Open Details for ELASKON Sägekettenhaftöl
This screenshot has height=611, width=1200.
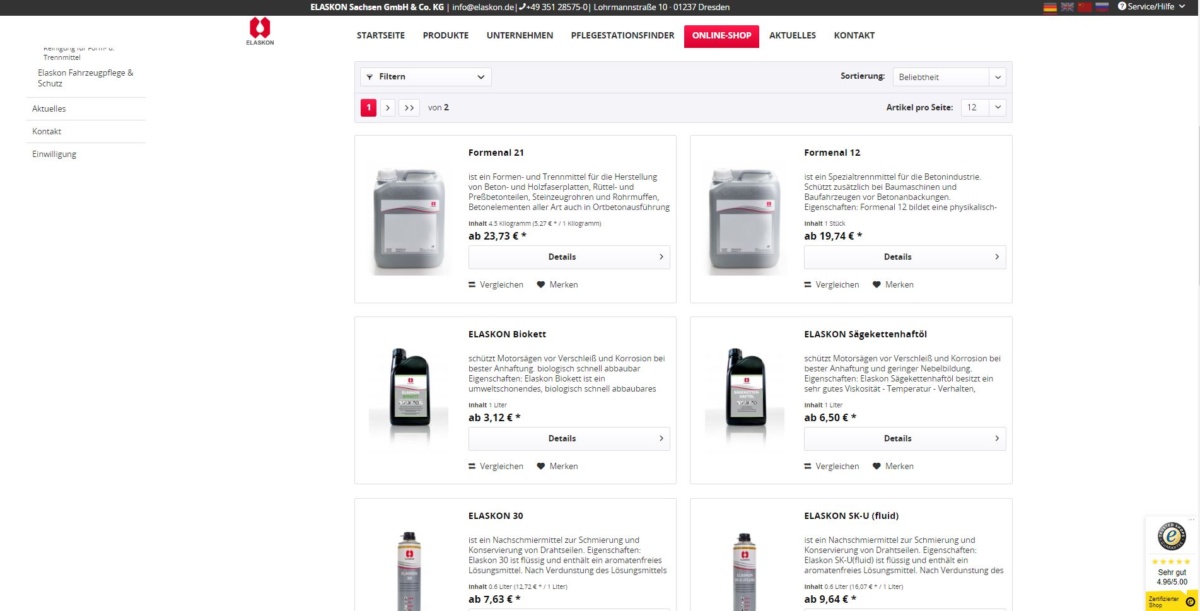[905, 438]
